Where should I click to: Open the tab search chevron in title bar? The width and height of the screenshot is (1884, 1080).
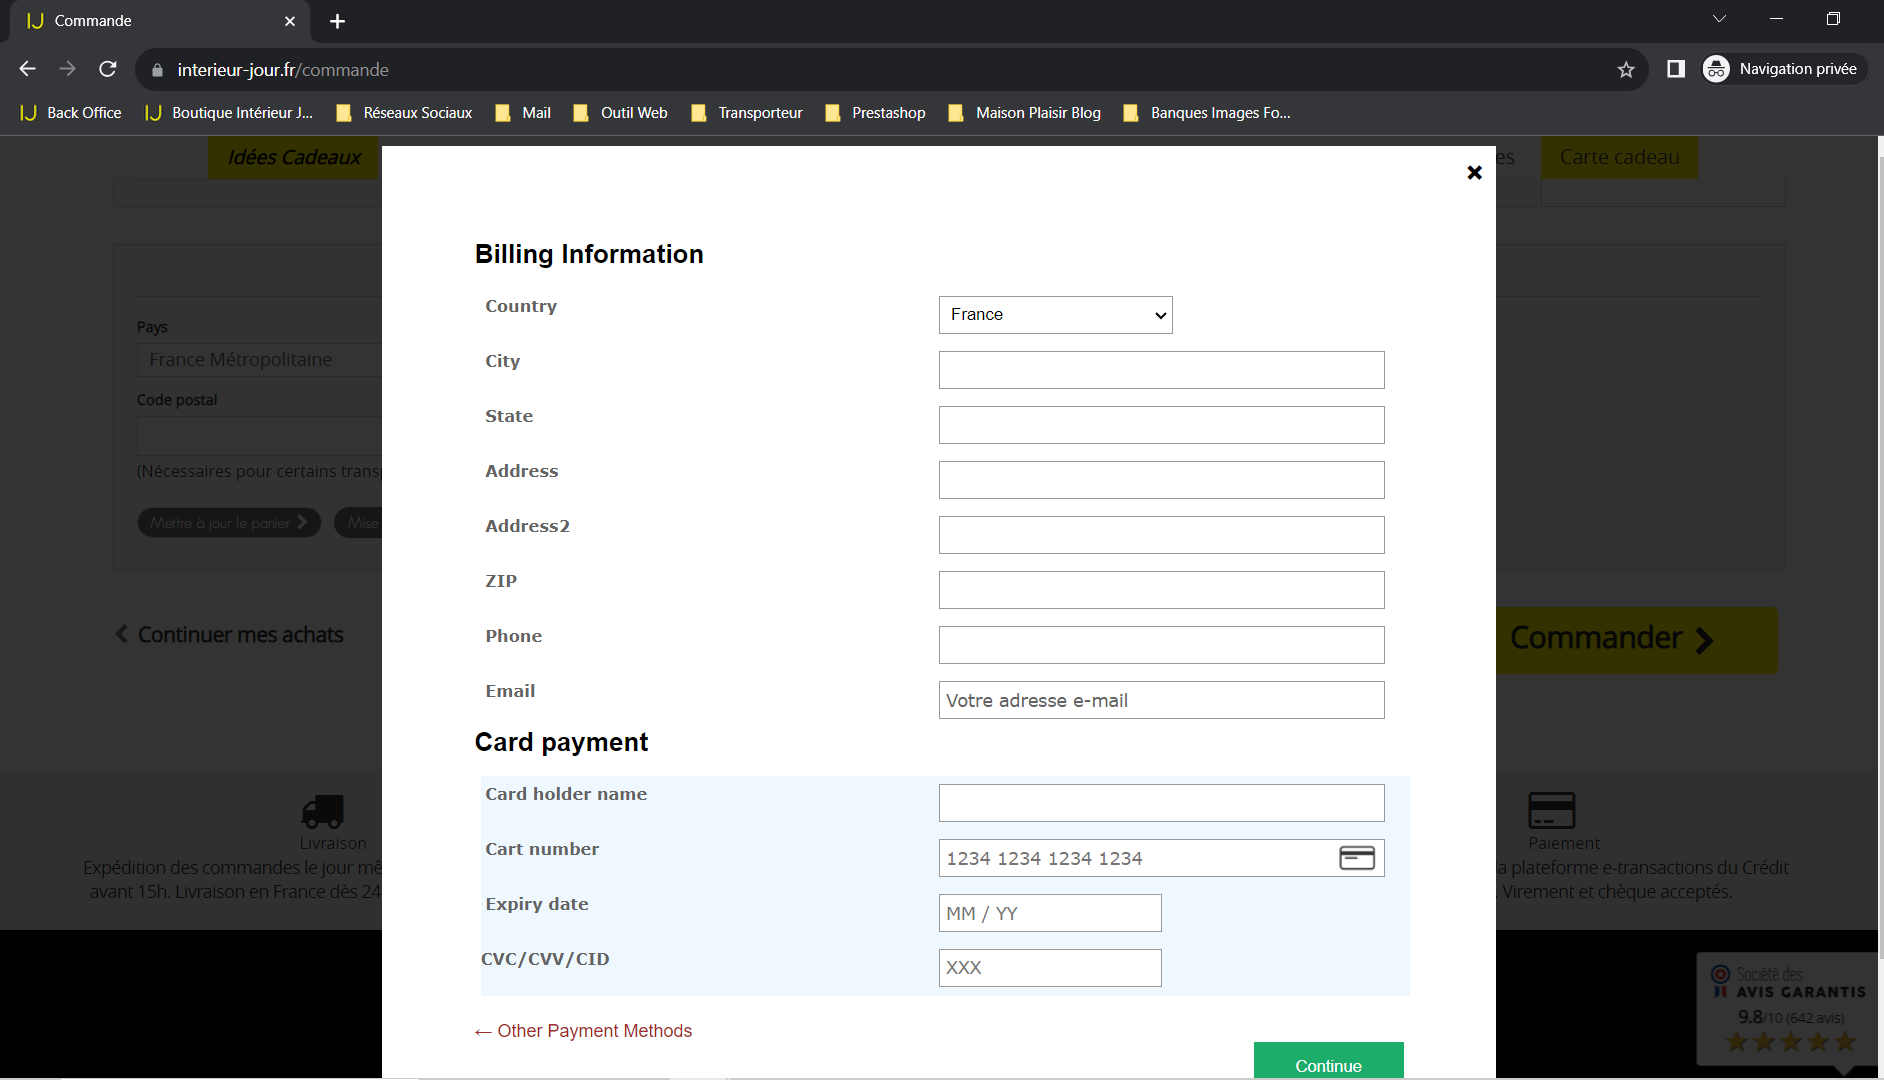pos(1719,19)
